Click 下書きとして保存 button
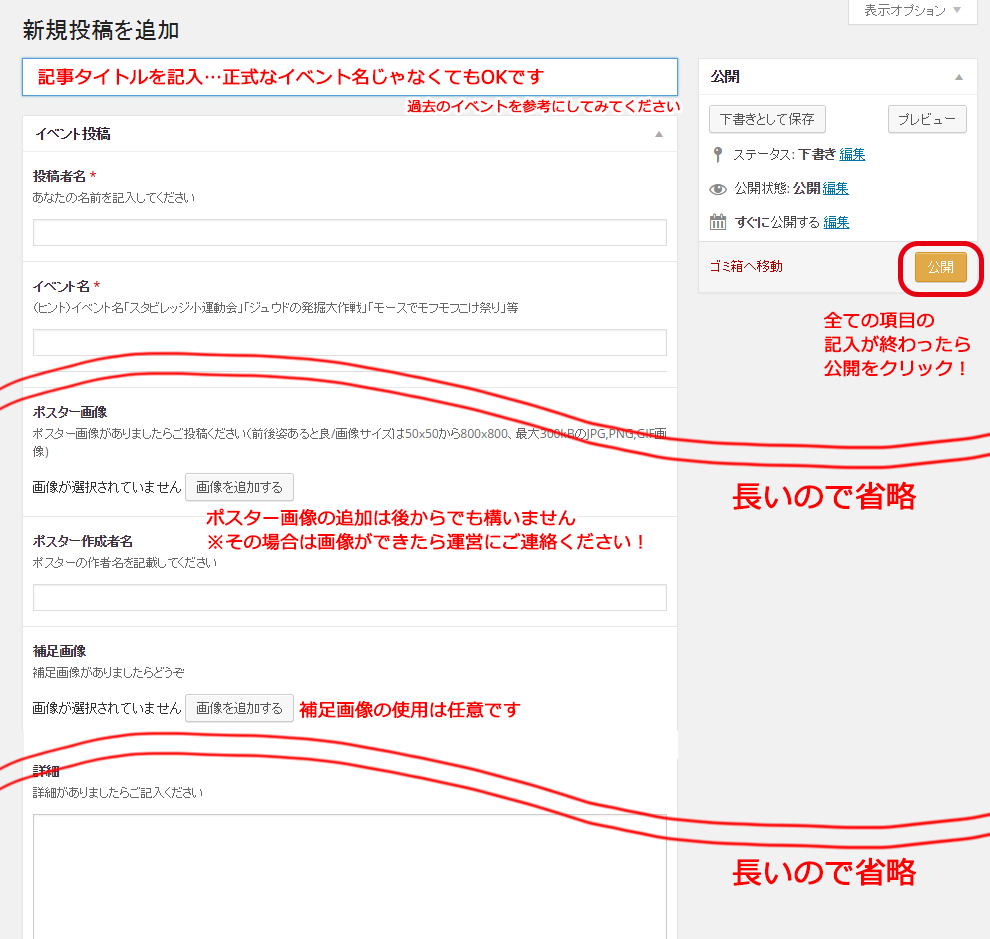990x939 pixels. pos(767,119)
